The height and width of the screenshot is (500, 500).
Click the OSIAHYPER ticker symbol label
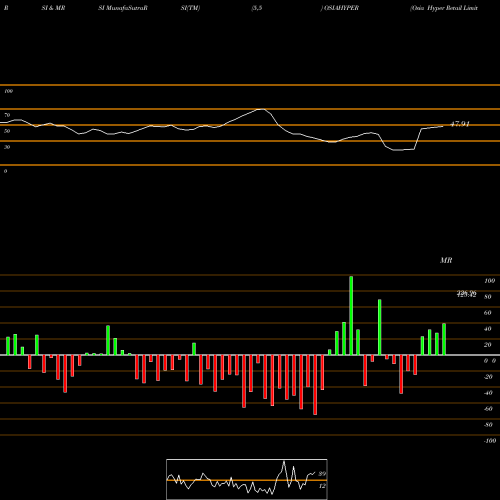342,8
